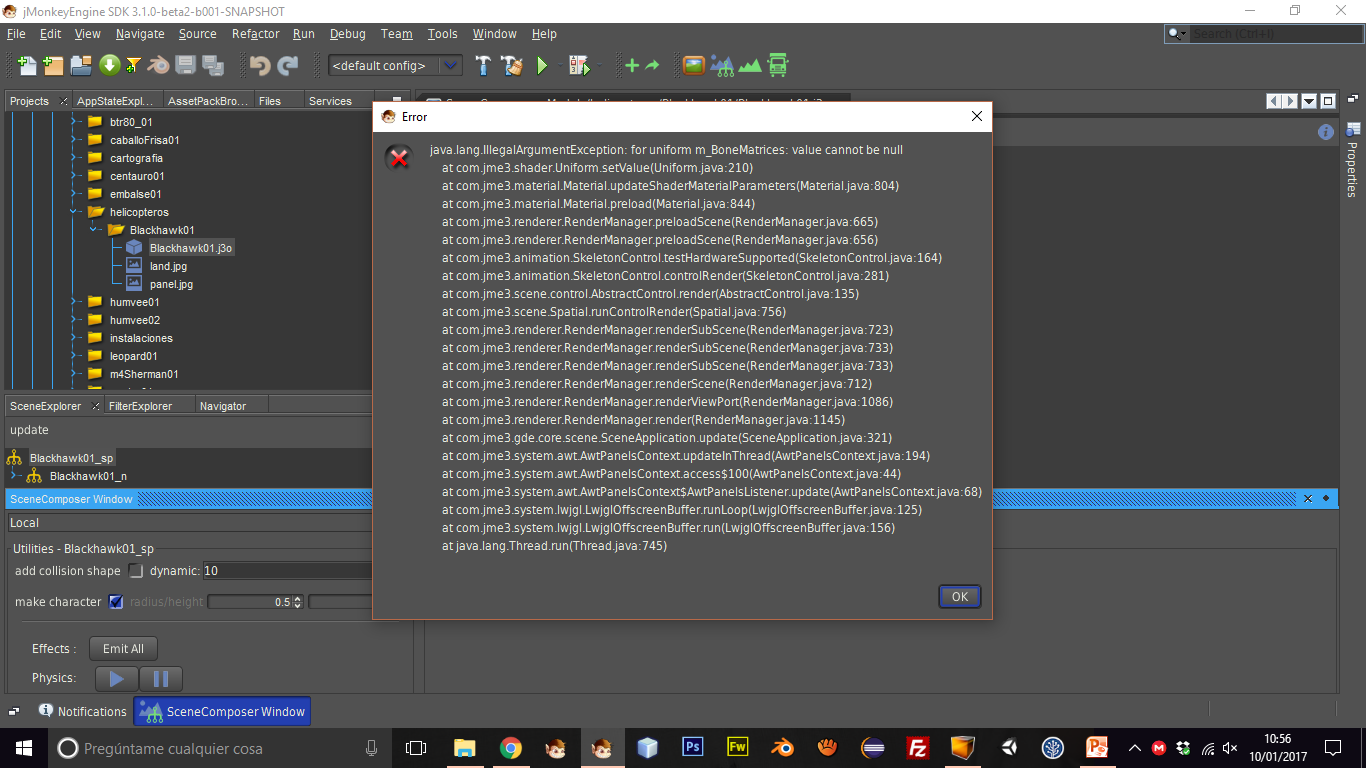Click the green vehicle toolbar icon
The image size is (1366, 768).
(x=778, y=65)
